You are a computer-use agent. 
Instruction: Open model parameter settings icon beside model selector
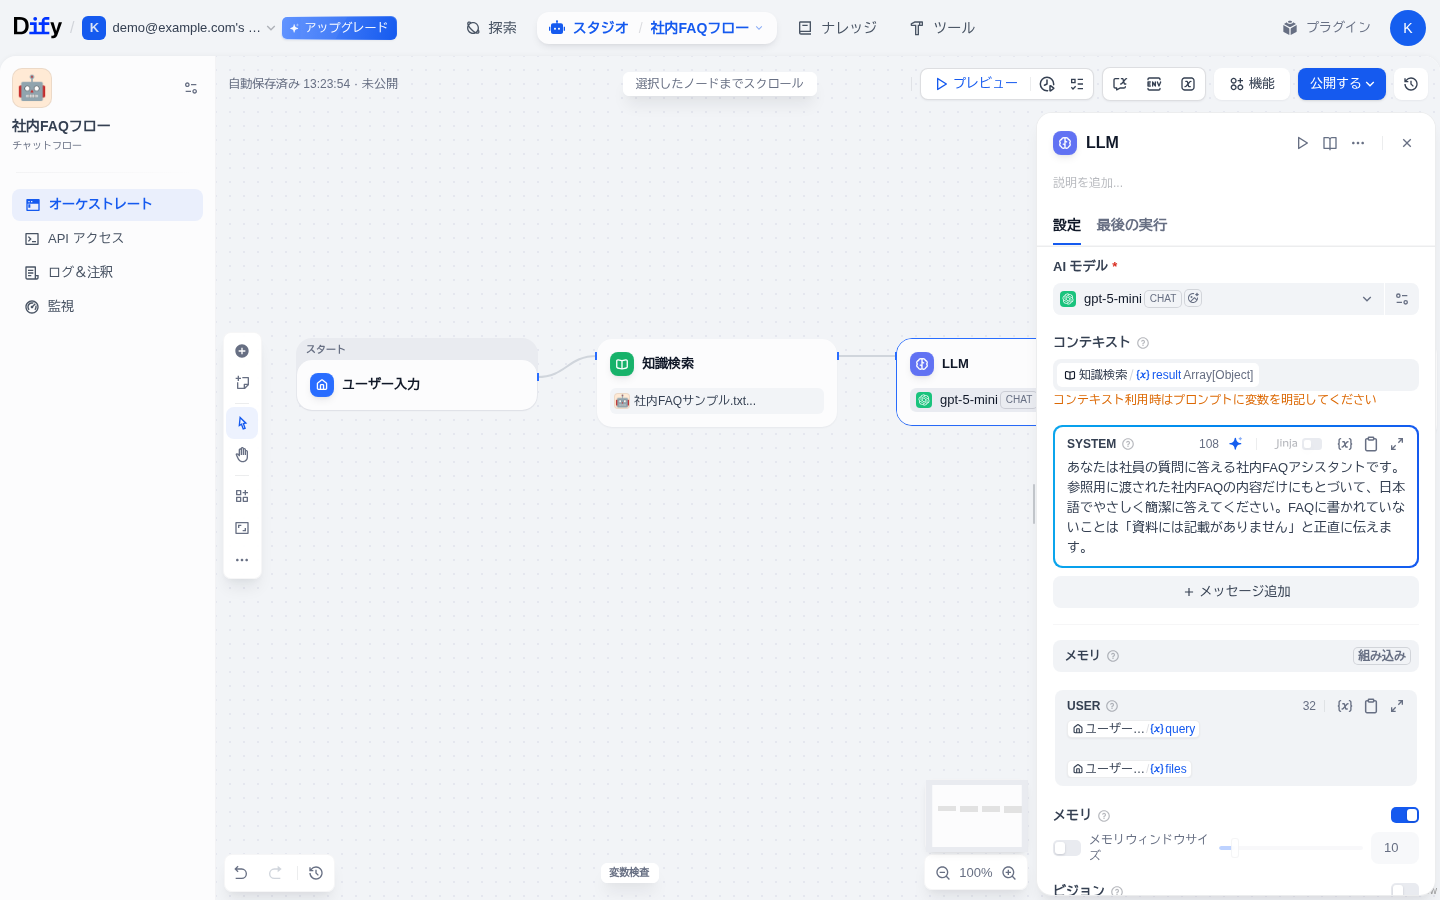[1402, 299]
